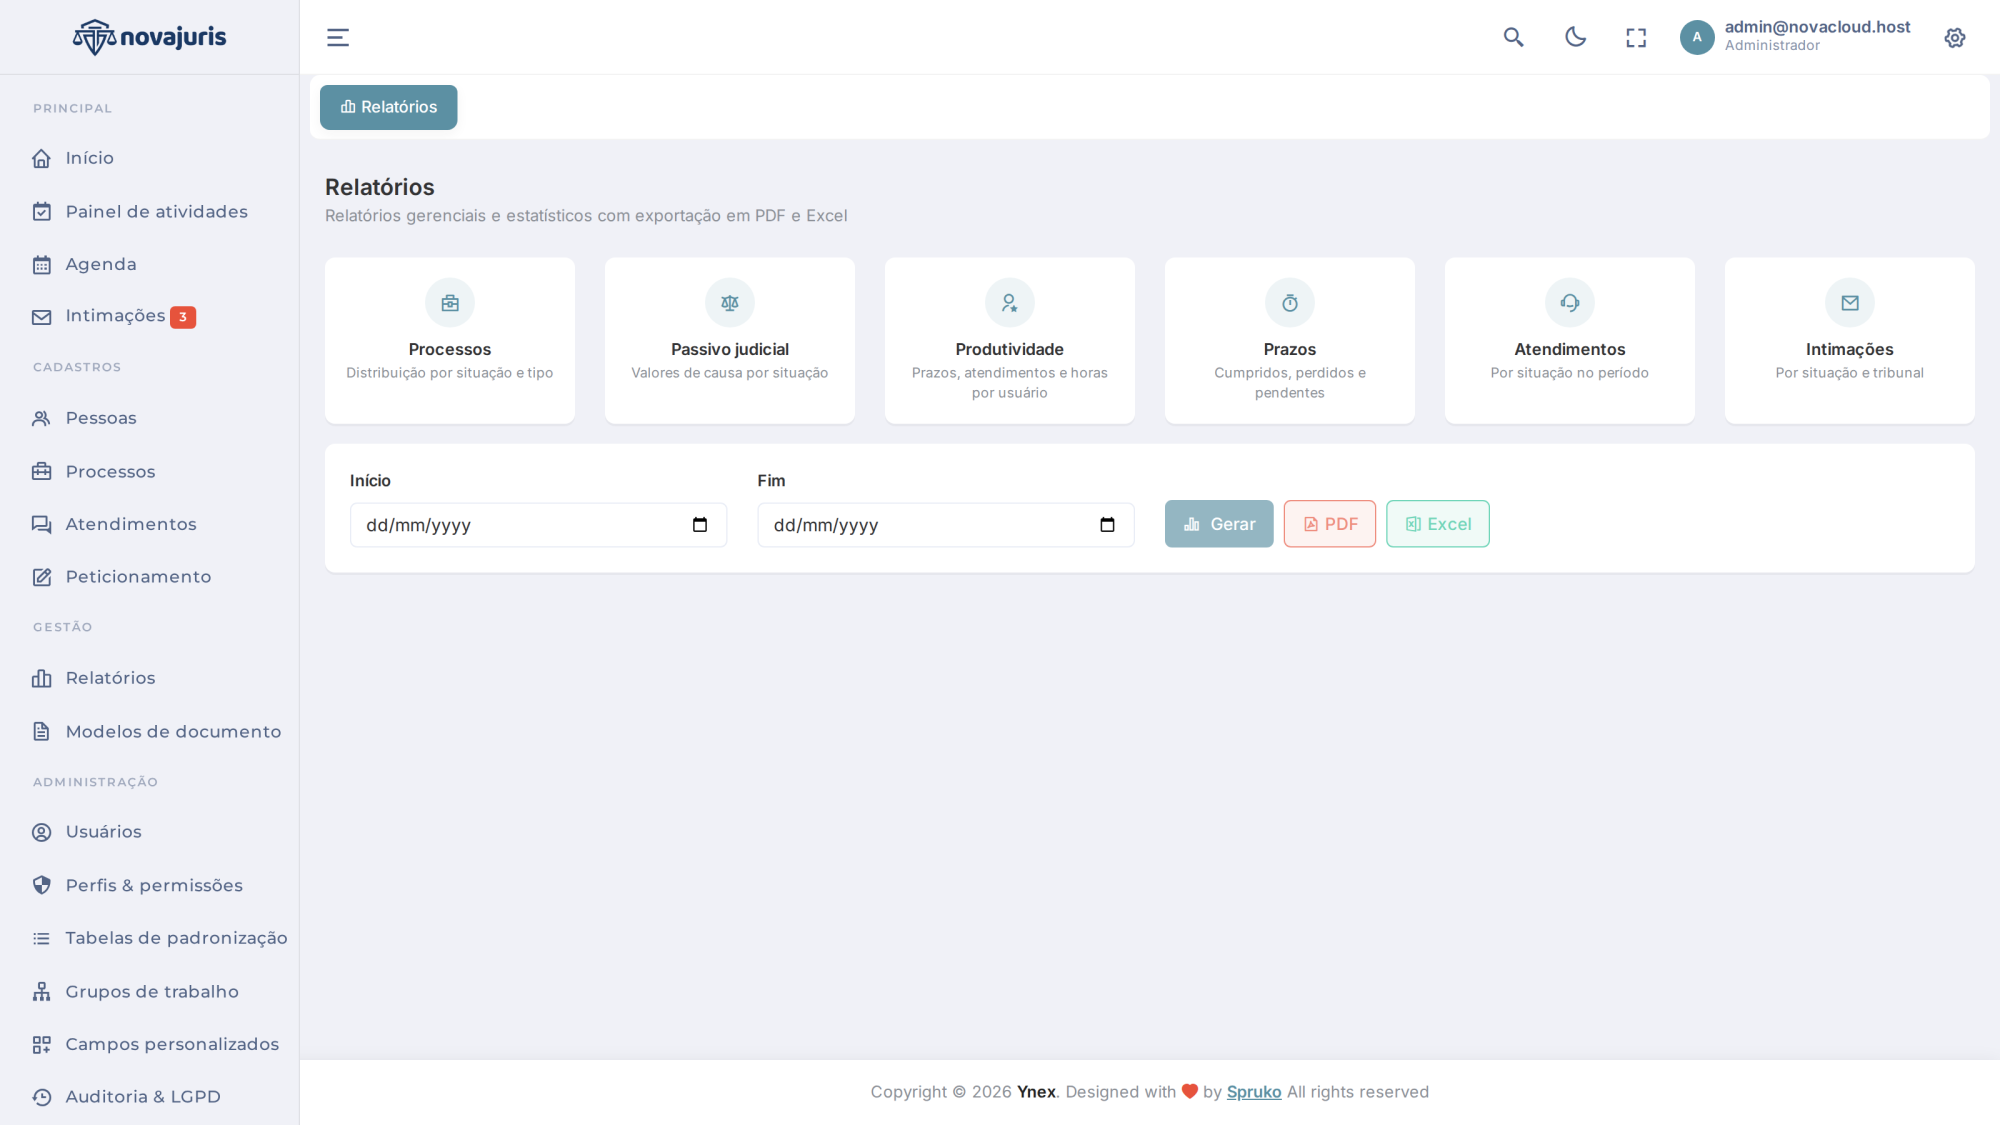Click the Perfis & permissões shield icon
This screenshot has width=2000, height=1125.
[x=41, y=886]
